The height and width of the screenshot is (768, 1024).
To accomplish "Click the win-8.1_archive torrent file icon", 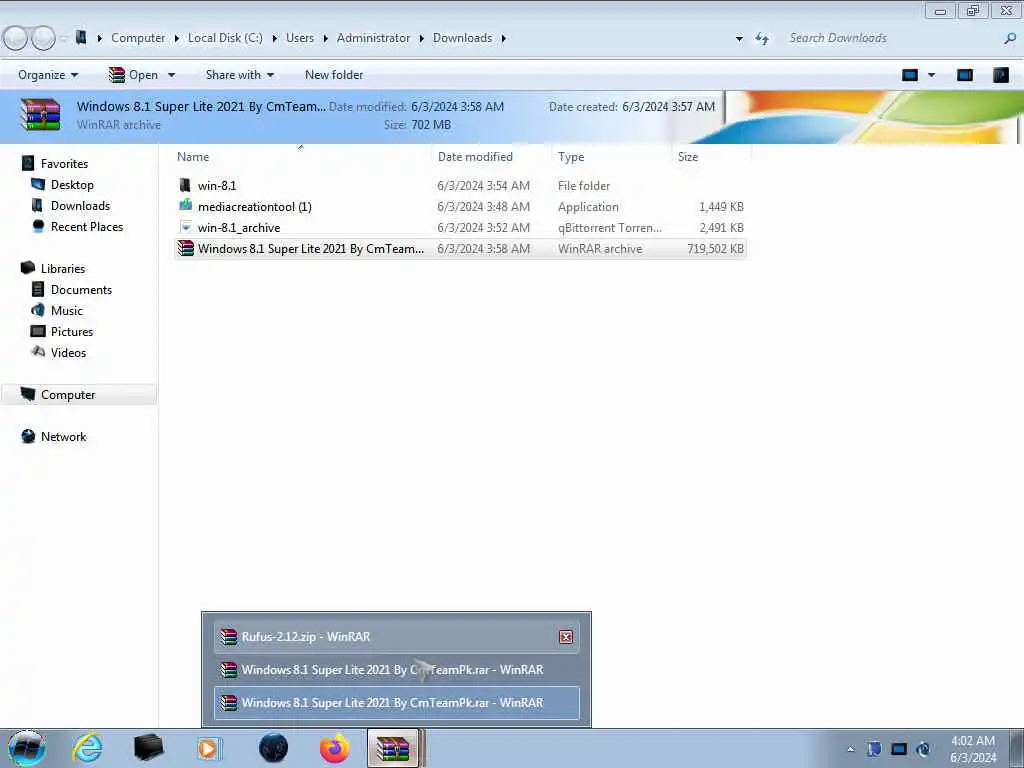I will [x=185, y=227].
